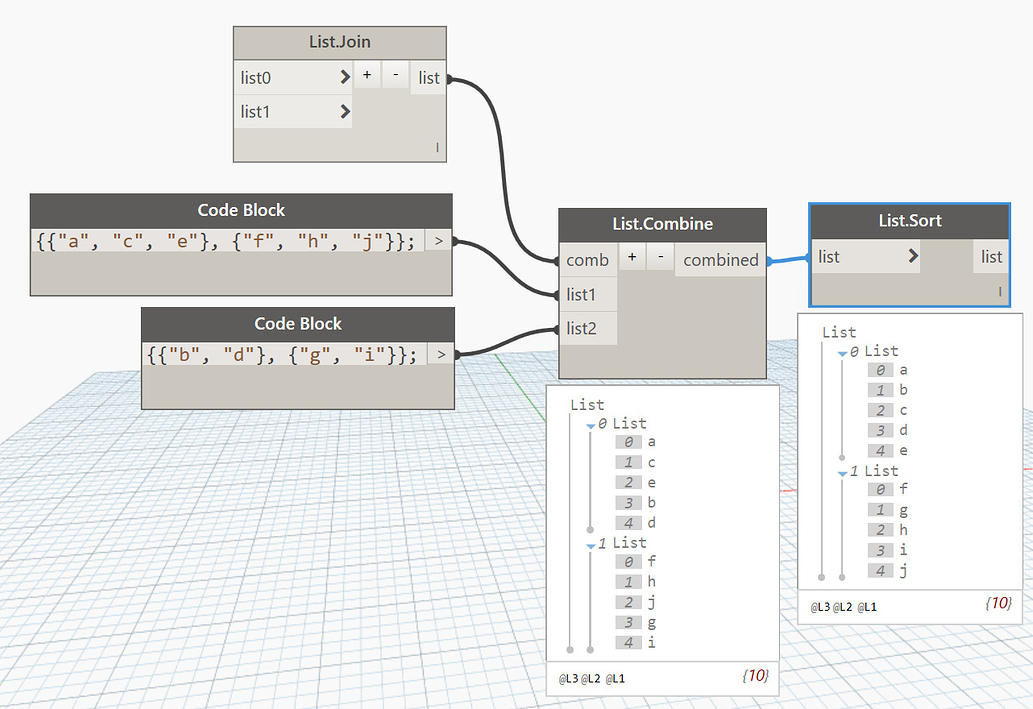Click the + button on List.Combine node
The width and height of the screenshot is (1033, 709).
(x=631, y=256)
